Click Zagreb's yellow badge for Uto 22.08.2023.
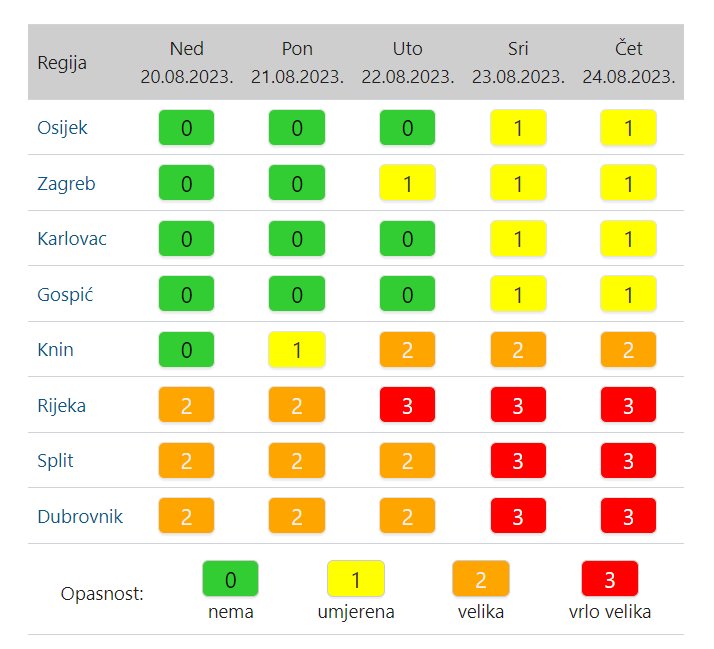The width and height of the screenshot is (714, 649). click(407, 184)
